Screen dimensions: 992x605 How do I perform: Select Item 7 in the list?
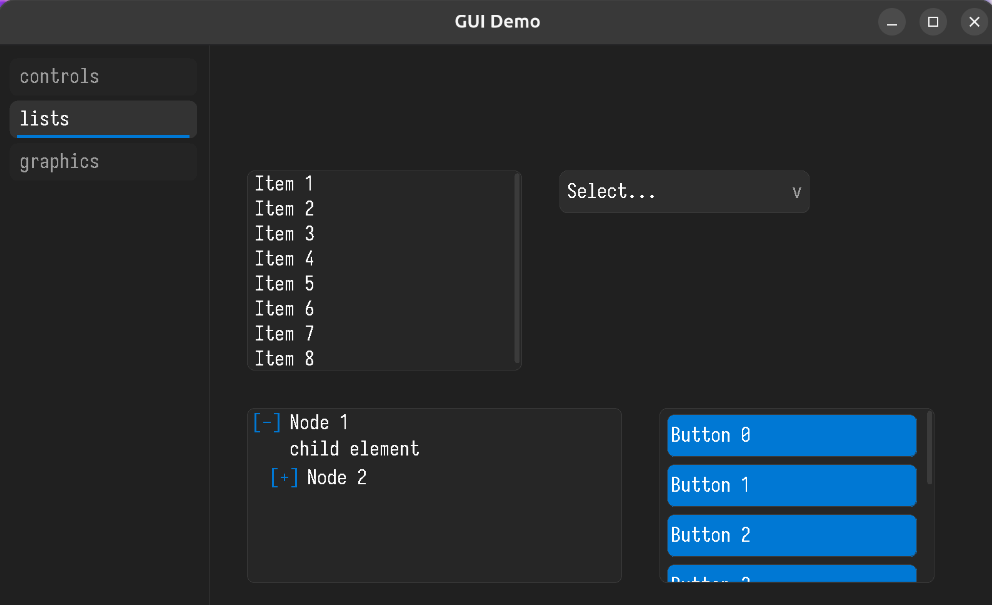click(382, 334)
